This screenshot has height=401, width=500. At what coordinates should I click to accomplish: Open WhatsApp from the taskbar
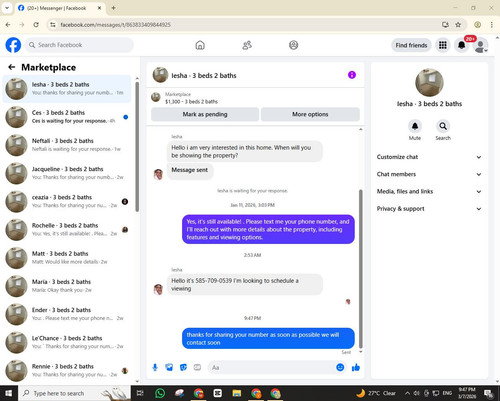tap(160, 393)
